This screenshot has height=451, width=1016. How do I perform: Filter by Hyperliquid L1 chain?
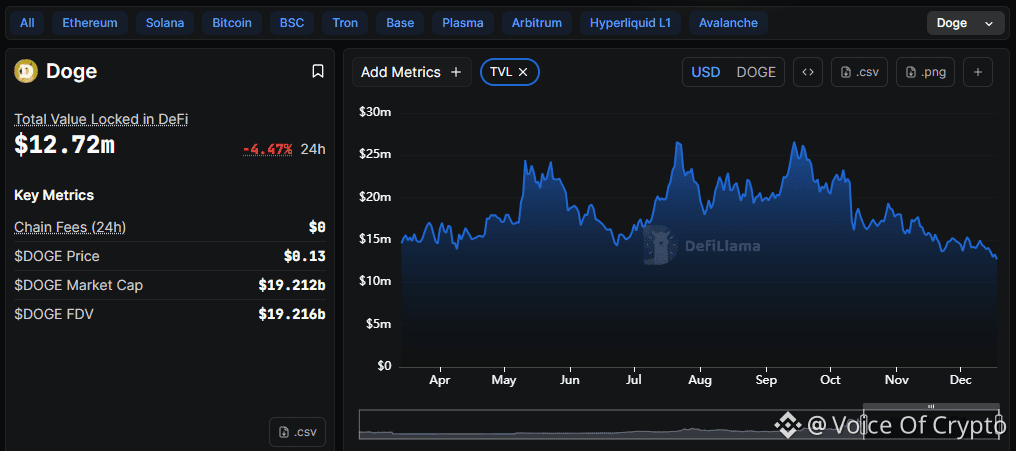pos(630,22)
